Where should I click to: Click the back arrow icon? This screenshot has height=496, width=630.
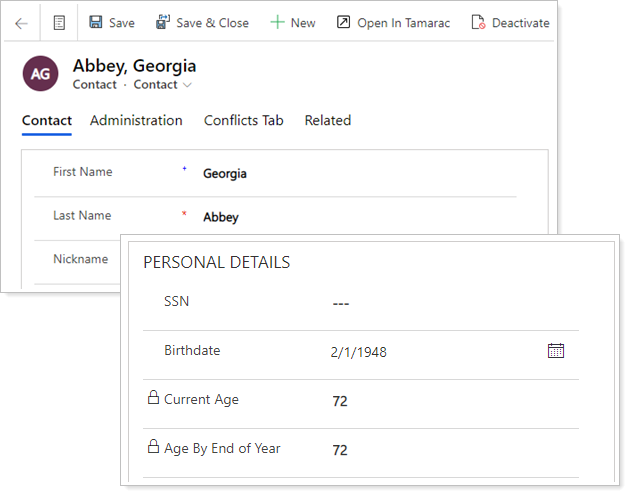(21, 23)
